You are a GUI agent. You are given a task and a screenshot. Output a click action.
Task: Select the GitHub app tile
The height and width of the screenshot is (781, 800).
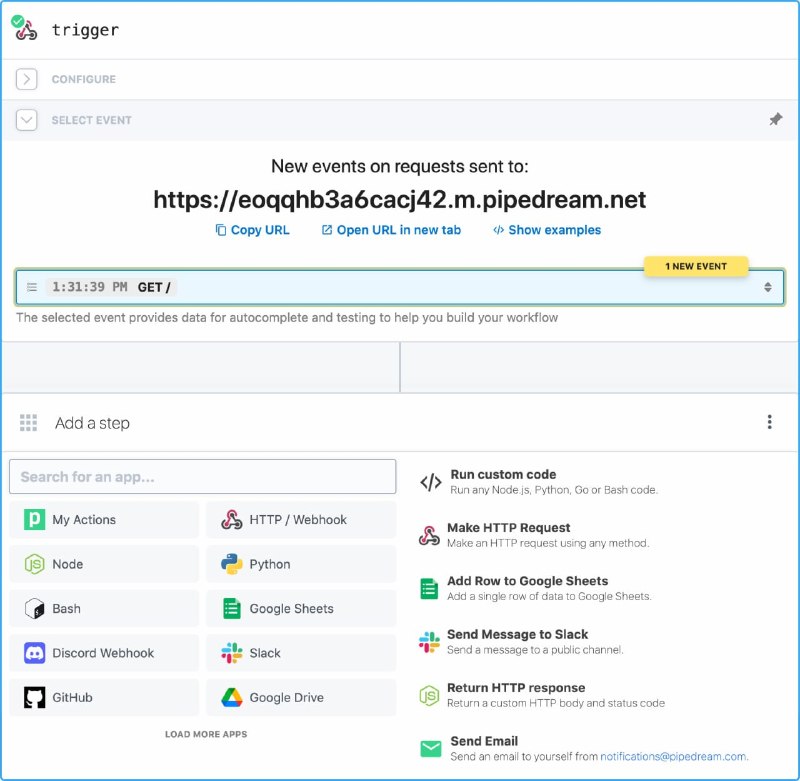(x=104, y=697)
